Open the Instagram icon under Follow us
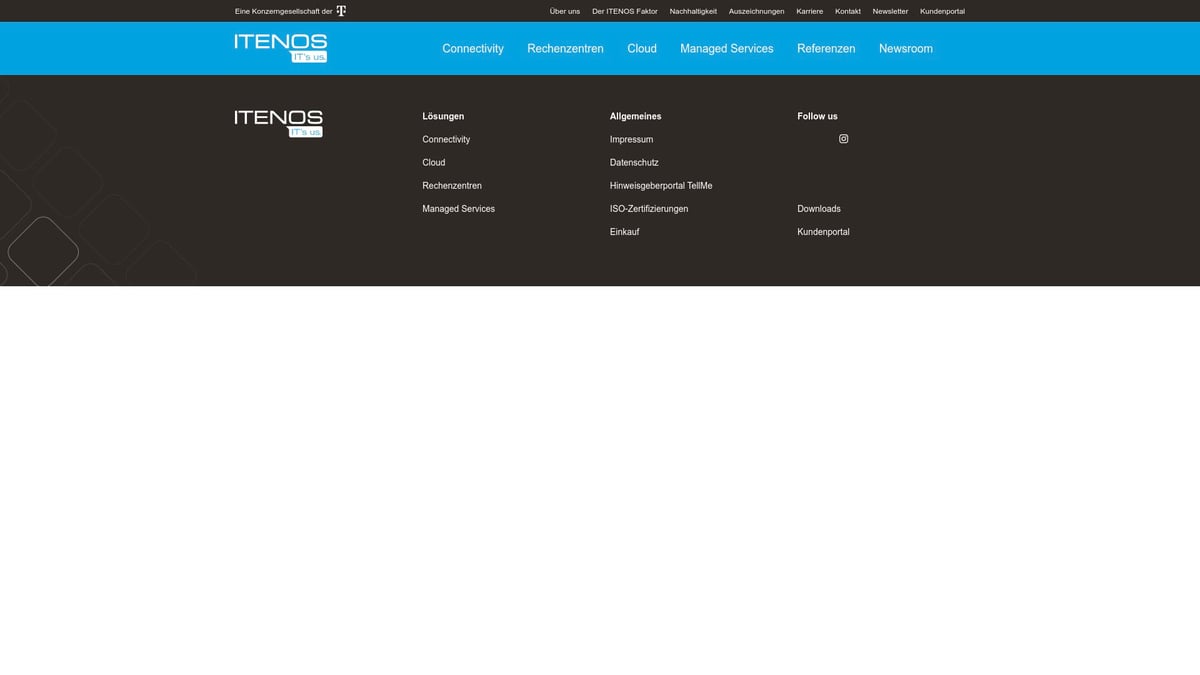The width and height of the screenshot is (1200, 675). click(843, 139)
